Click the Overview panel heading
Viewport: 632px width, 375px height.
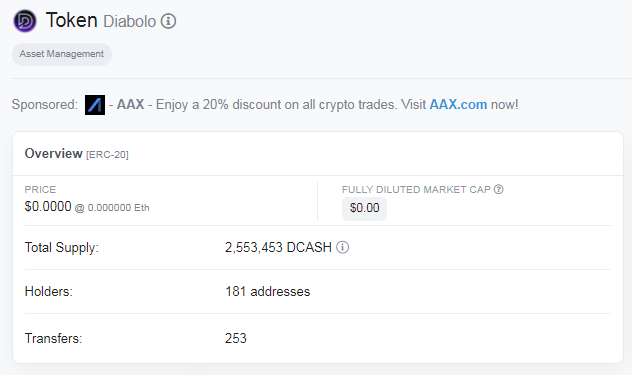[53, 154]
